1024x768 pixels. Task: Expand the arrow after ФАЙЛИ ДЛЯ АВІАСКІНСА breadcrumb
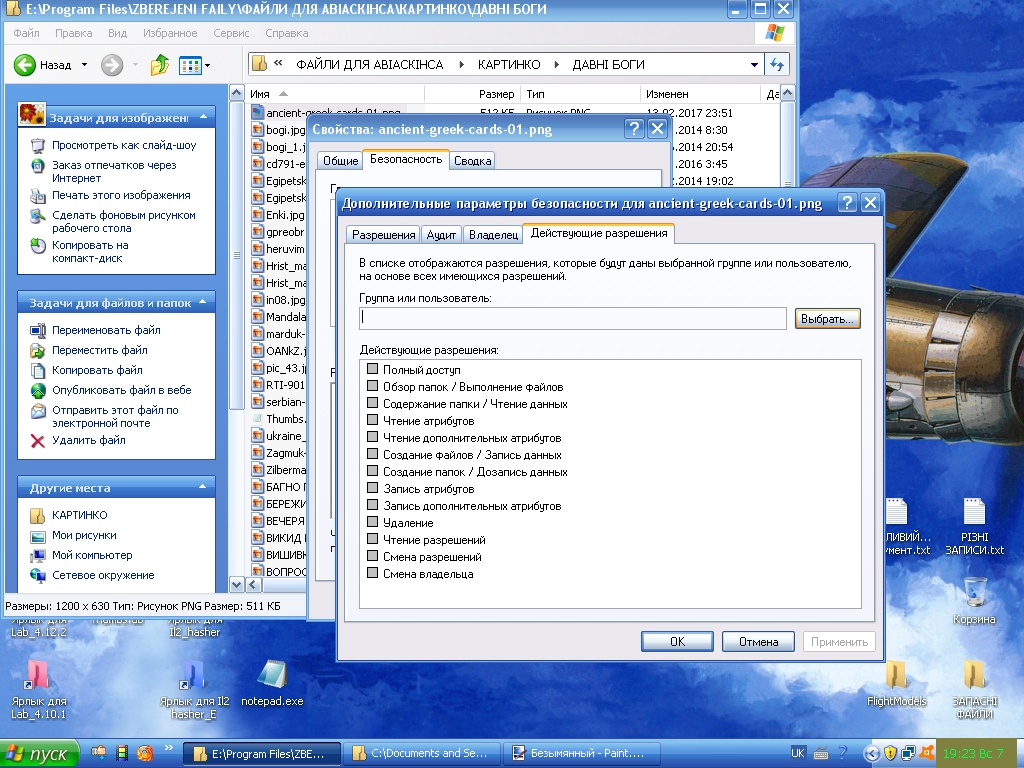(462, 64)
